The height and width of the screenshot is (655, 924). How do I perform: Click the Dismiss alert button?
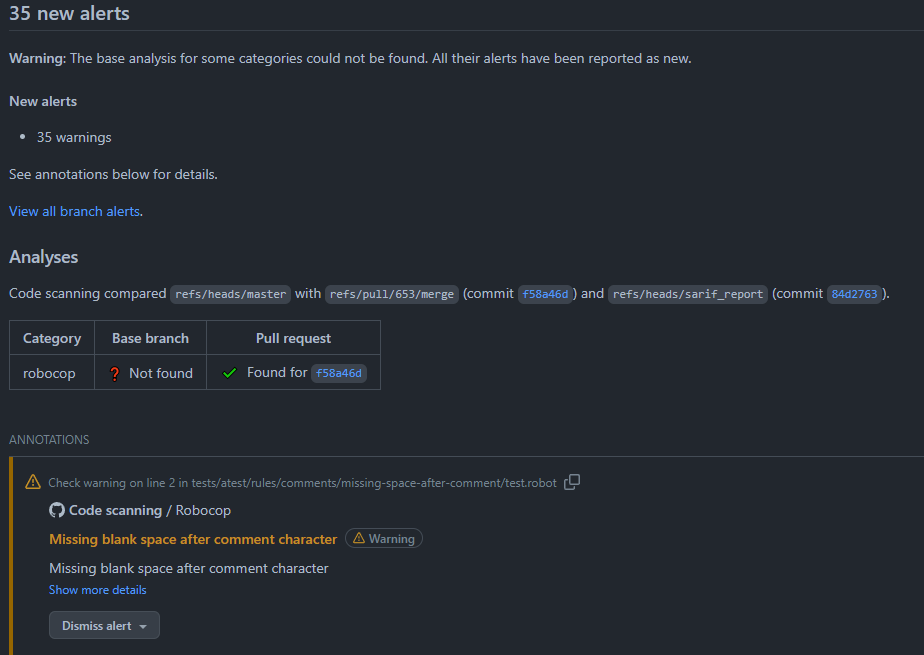96,624
